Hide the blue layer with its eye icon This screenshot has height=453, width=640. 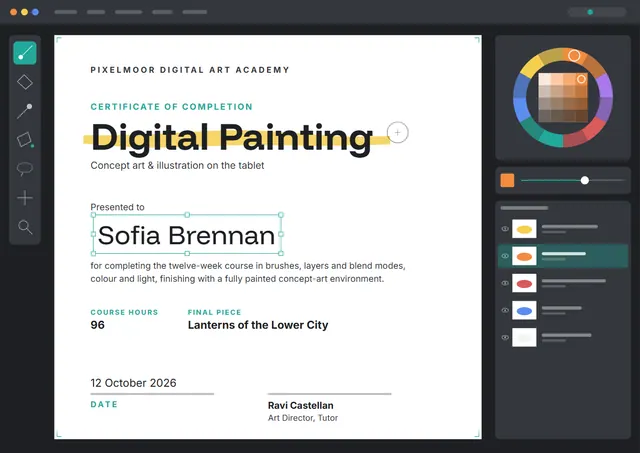coord(505,310)
